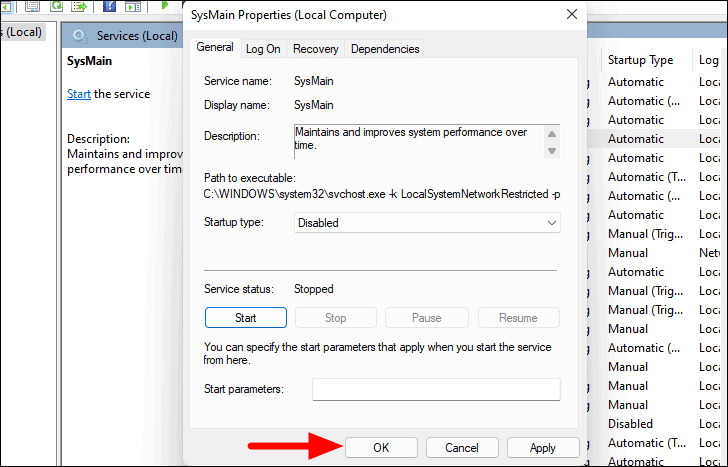The height and width of the screenshot is (467, 728).
Task: Click the gear icon beside Services (Local) header
Action: click(x=80, y=36)
